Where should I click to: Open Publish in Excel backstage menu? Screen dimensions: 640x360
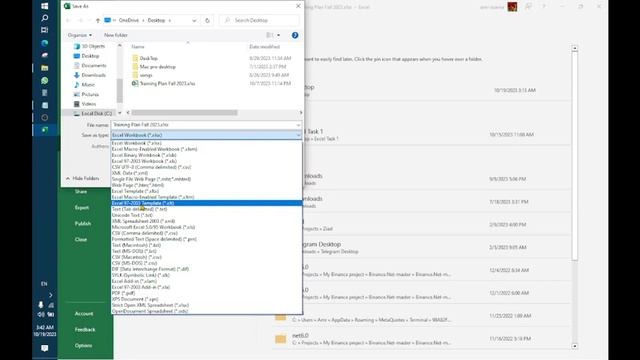pos(83,224)
